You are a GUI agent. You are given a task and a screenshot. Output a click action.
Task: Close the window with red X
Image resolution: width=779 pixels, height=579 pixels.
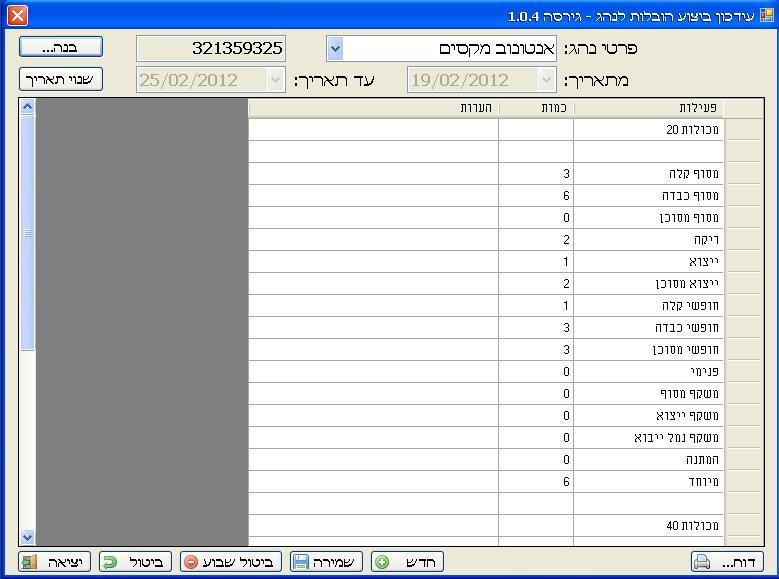17,16
